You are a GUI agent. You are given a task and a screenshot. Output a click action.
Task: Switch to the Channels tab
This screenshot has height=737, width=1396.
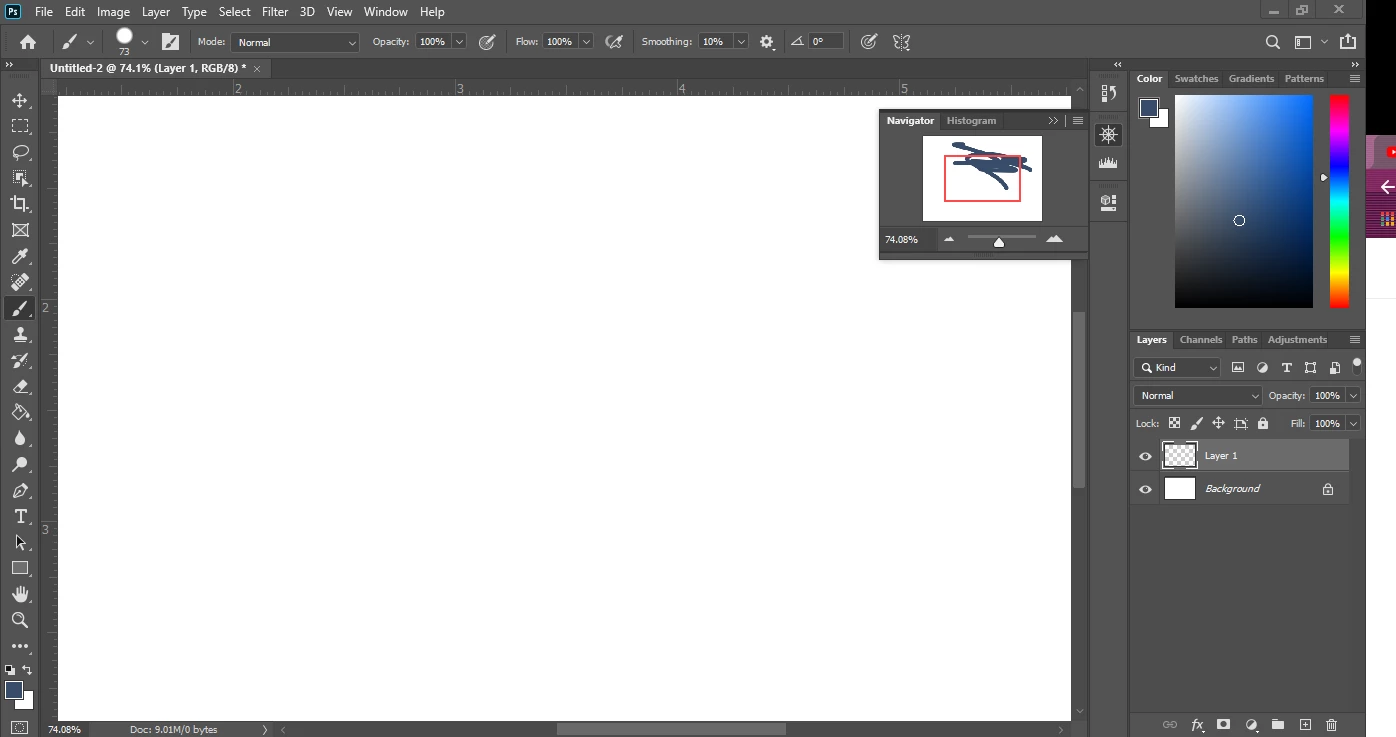1201,340
